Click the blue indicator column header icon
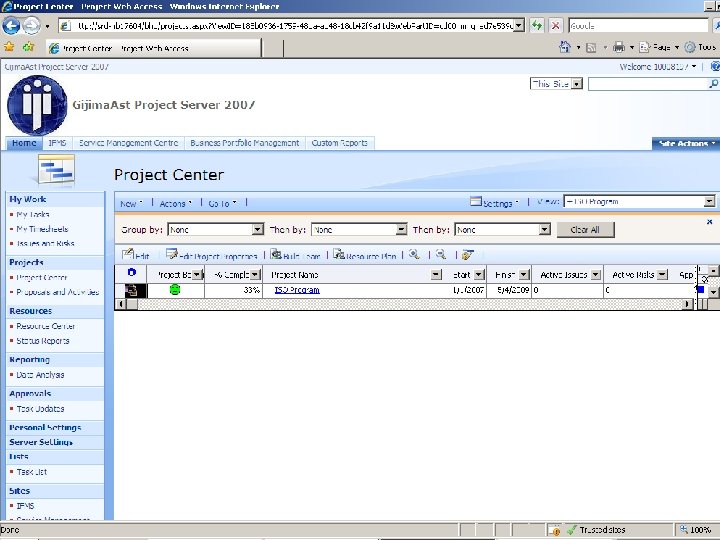This screenshot has height=540, width=720. click(132, 272)
